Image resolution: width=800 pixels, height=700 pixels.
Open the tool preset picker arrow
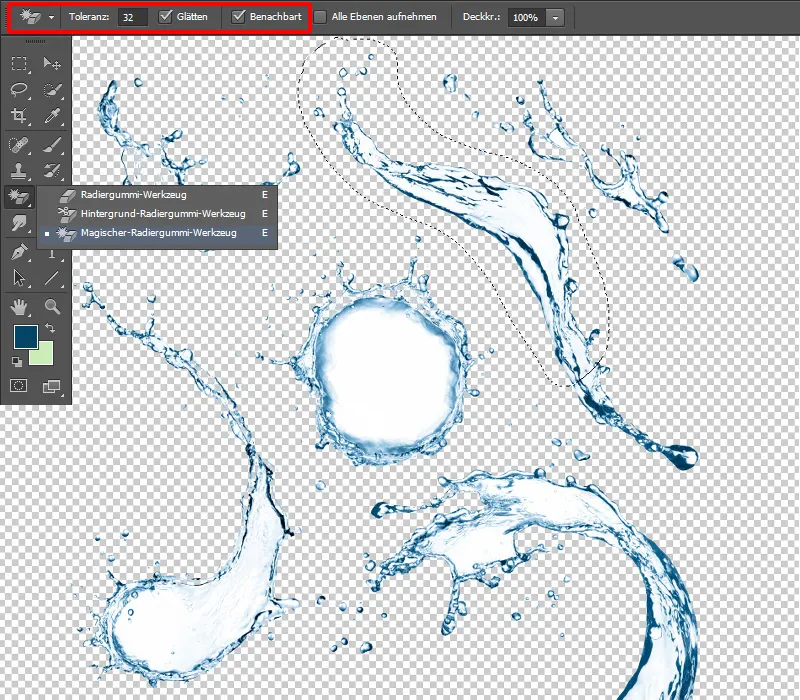(x=51, y=17)
